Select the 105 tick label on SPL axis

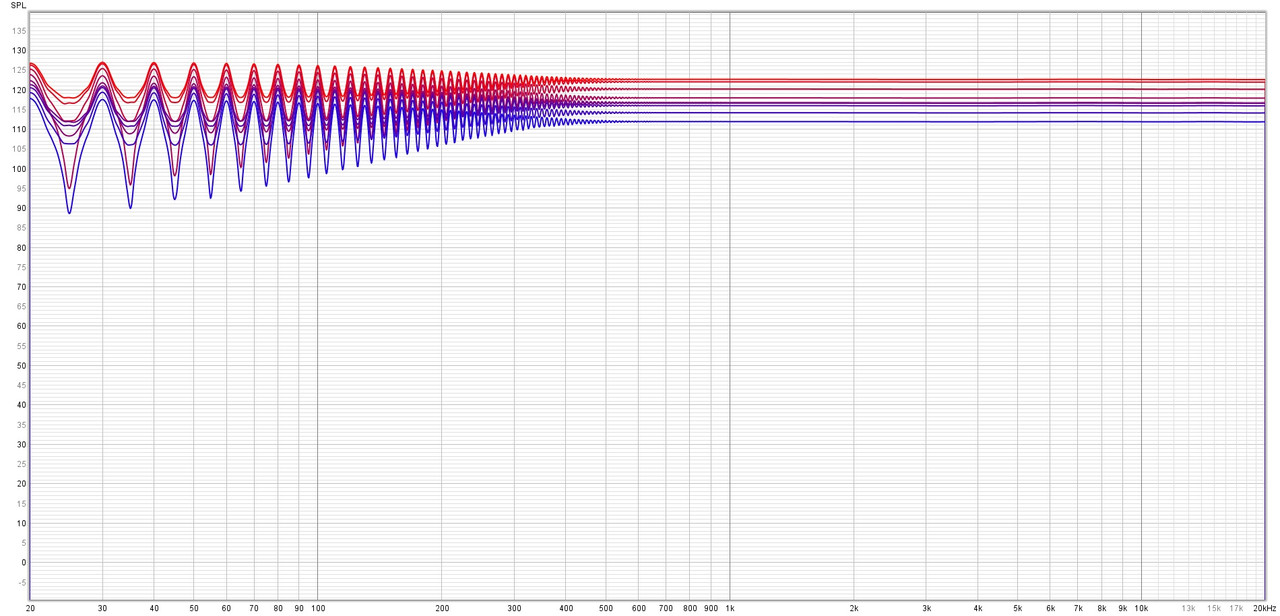(19, 149)
